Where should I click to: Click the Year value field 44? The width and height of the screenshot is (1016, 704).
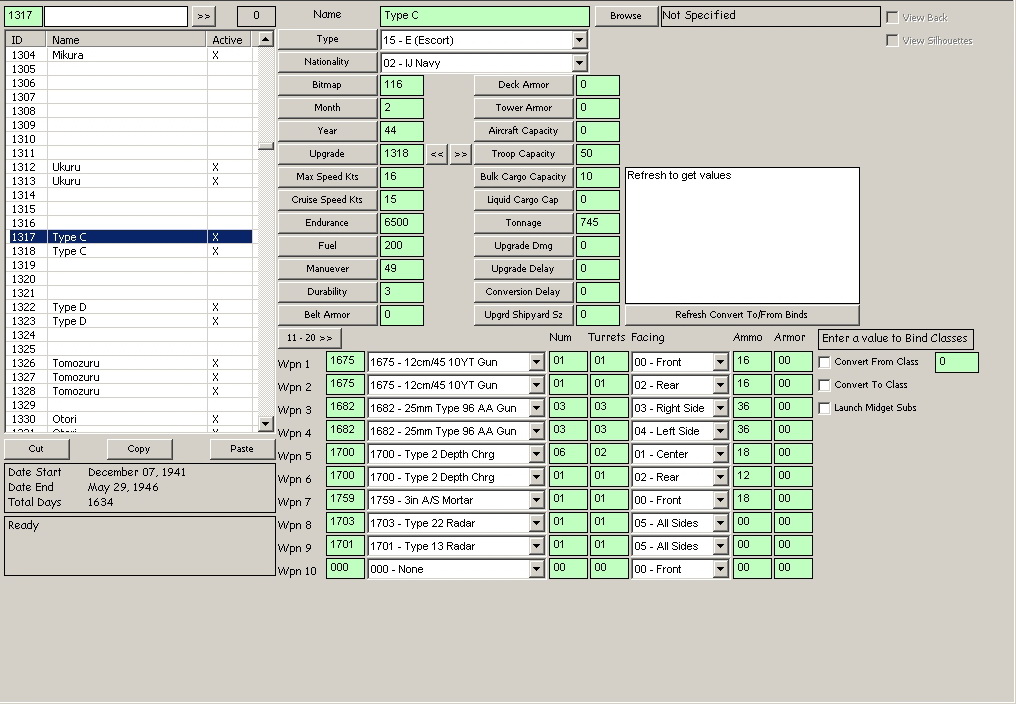402,131
